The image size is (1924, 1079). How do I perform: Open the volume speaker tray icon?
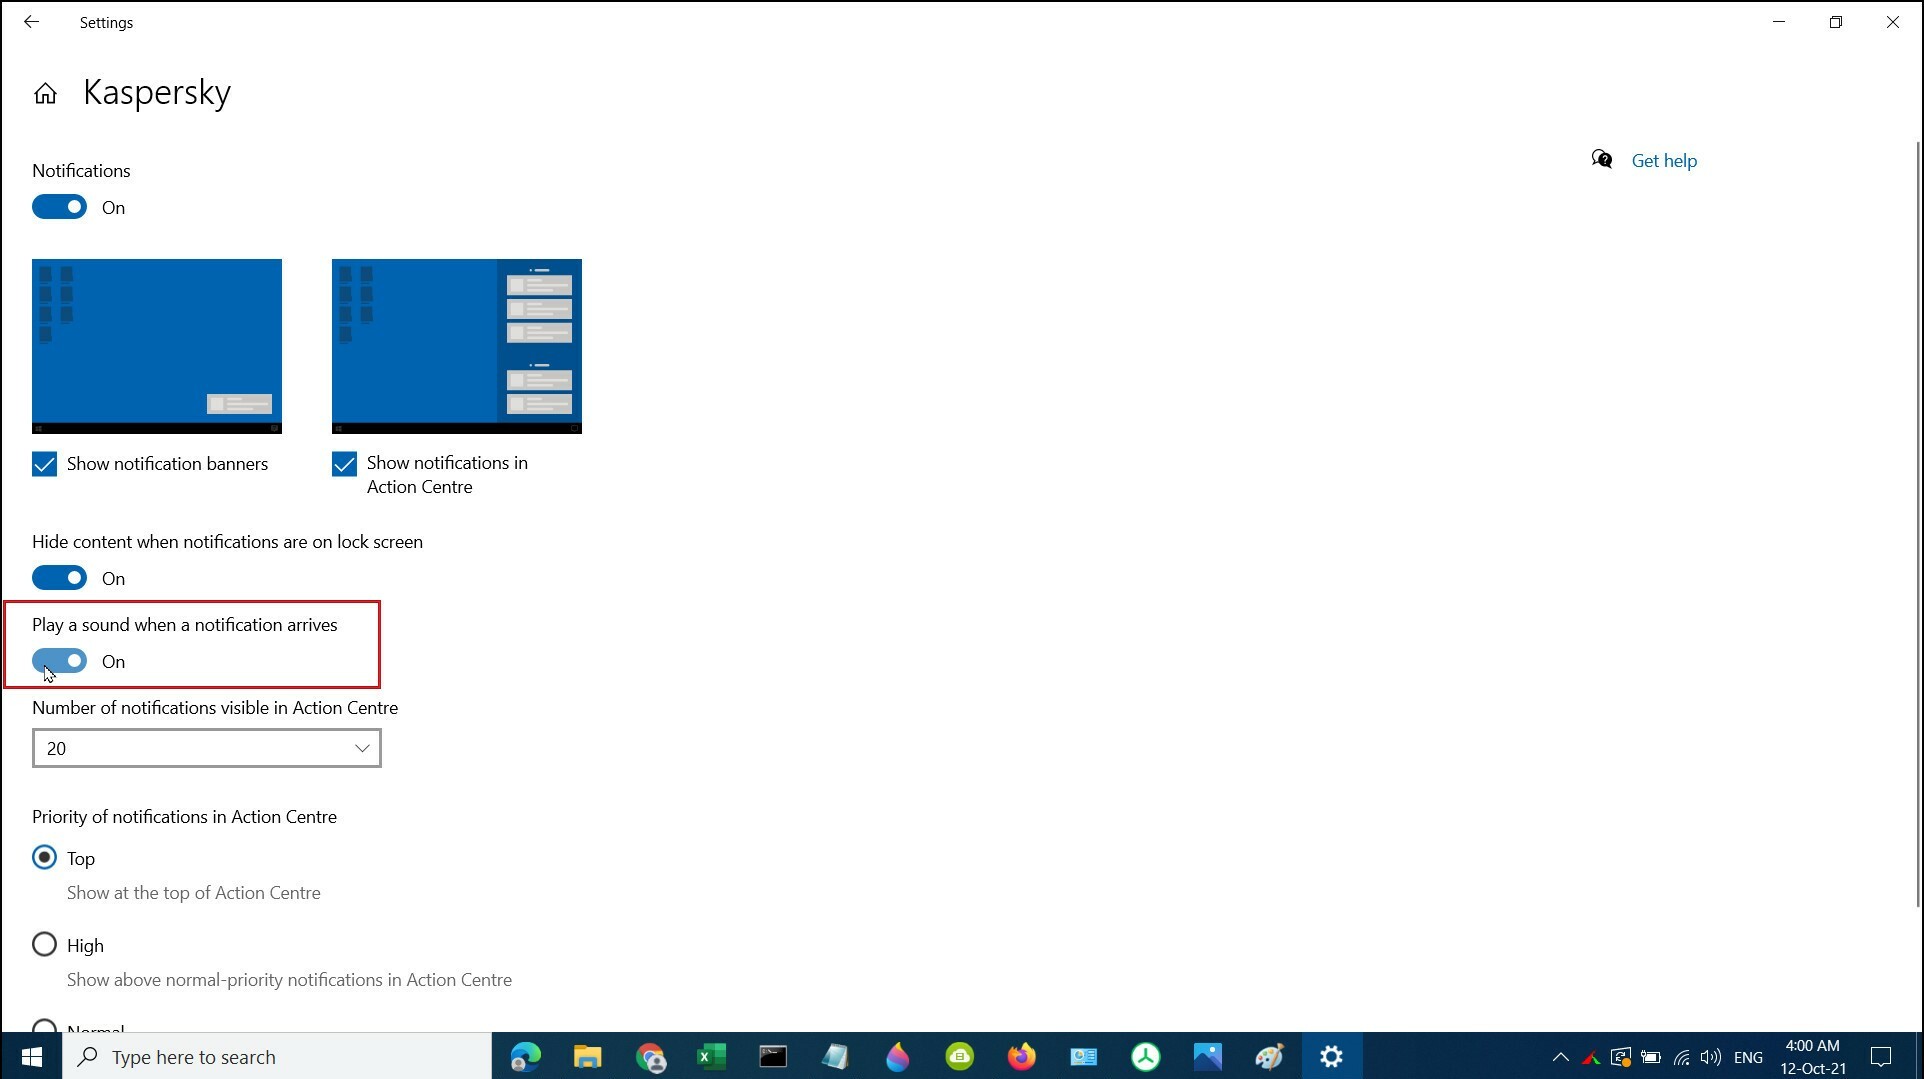(1711, 1057)
